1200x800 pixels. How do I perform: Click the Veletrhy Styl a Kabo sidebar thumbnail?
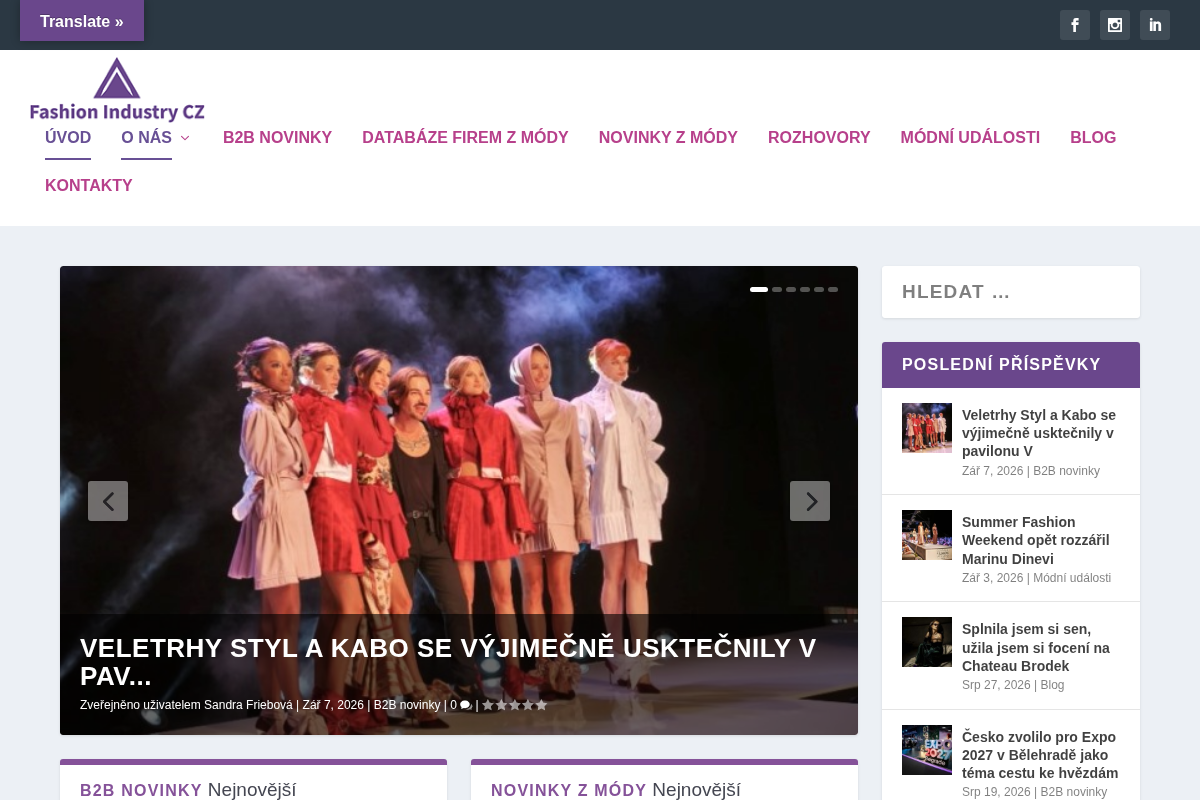927,428
